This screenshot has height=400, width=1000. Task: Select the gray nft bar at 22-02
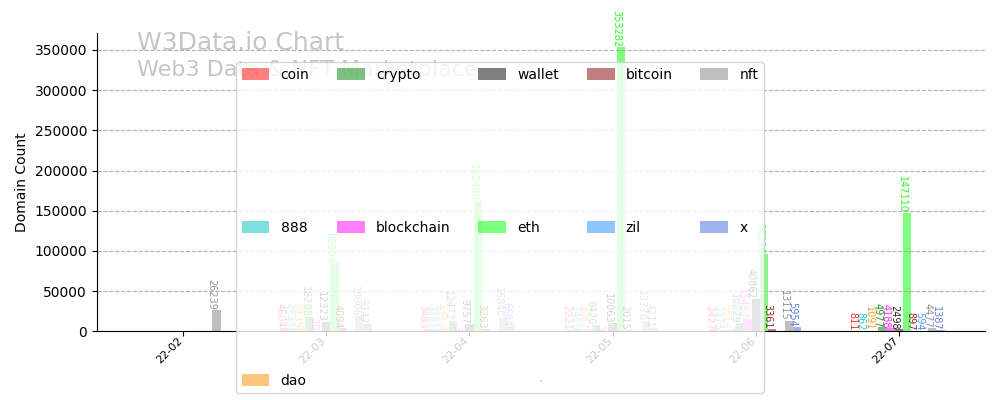tap(216, 320)
